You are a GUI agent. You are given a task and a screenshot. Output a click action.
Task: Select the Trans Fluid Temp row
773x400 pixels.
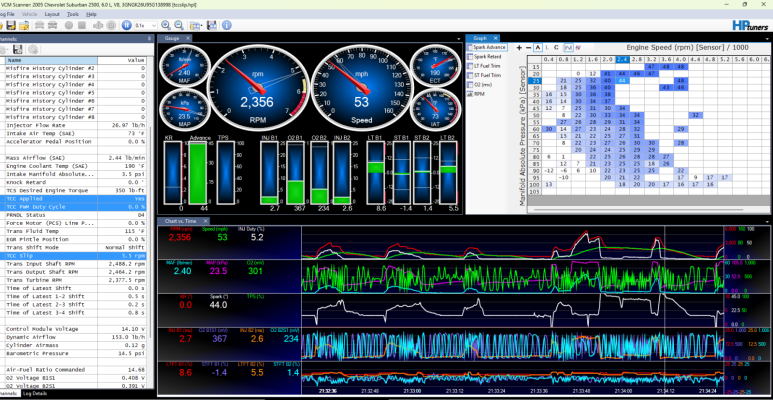(x=77, y=231)
